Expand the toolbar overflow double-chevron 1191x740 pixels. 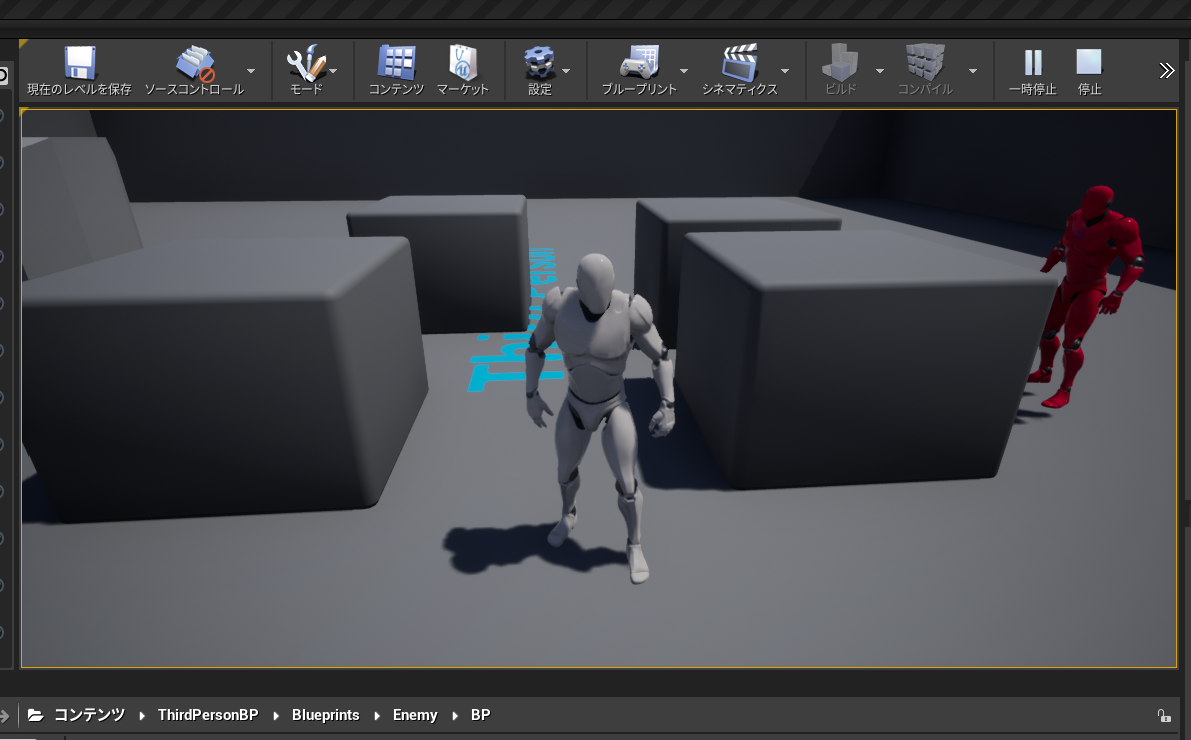(1167, 71)
